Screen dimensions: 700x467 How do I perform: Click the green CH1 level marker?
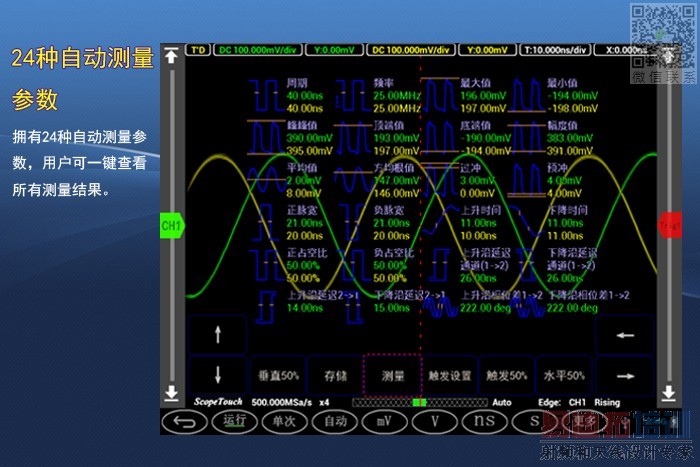tap(171, 225)
